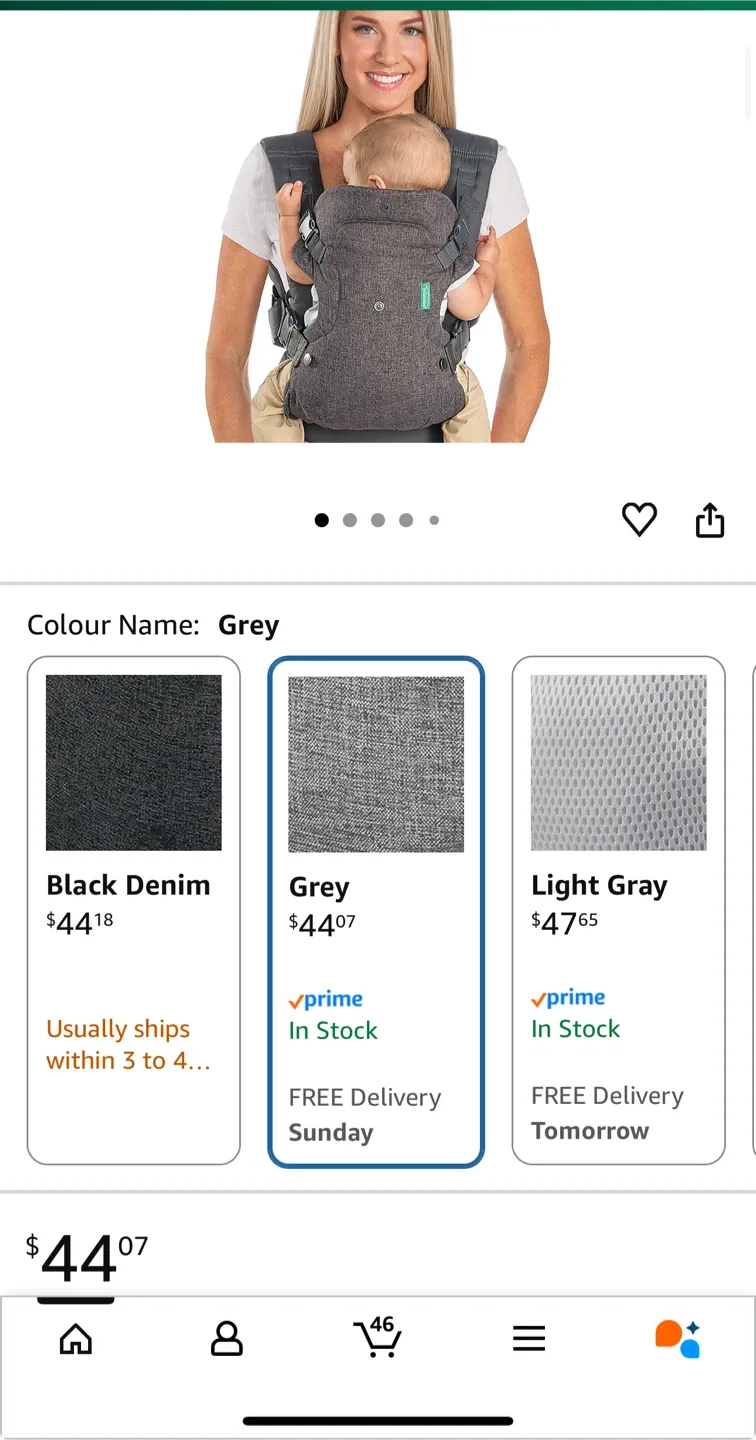Open the Amazon home screen from bottom navigation
756x1440 pixels.
(x=76, y=1338)
